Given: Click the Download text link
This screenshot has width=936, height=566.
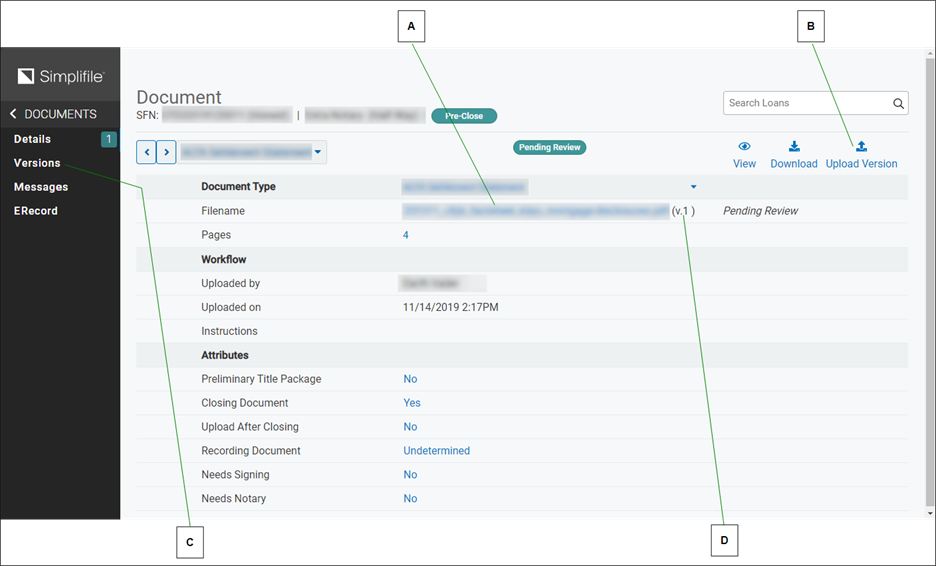Looking at the screenshot, I should [794, 164].
